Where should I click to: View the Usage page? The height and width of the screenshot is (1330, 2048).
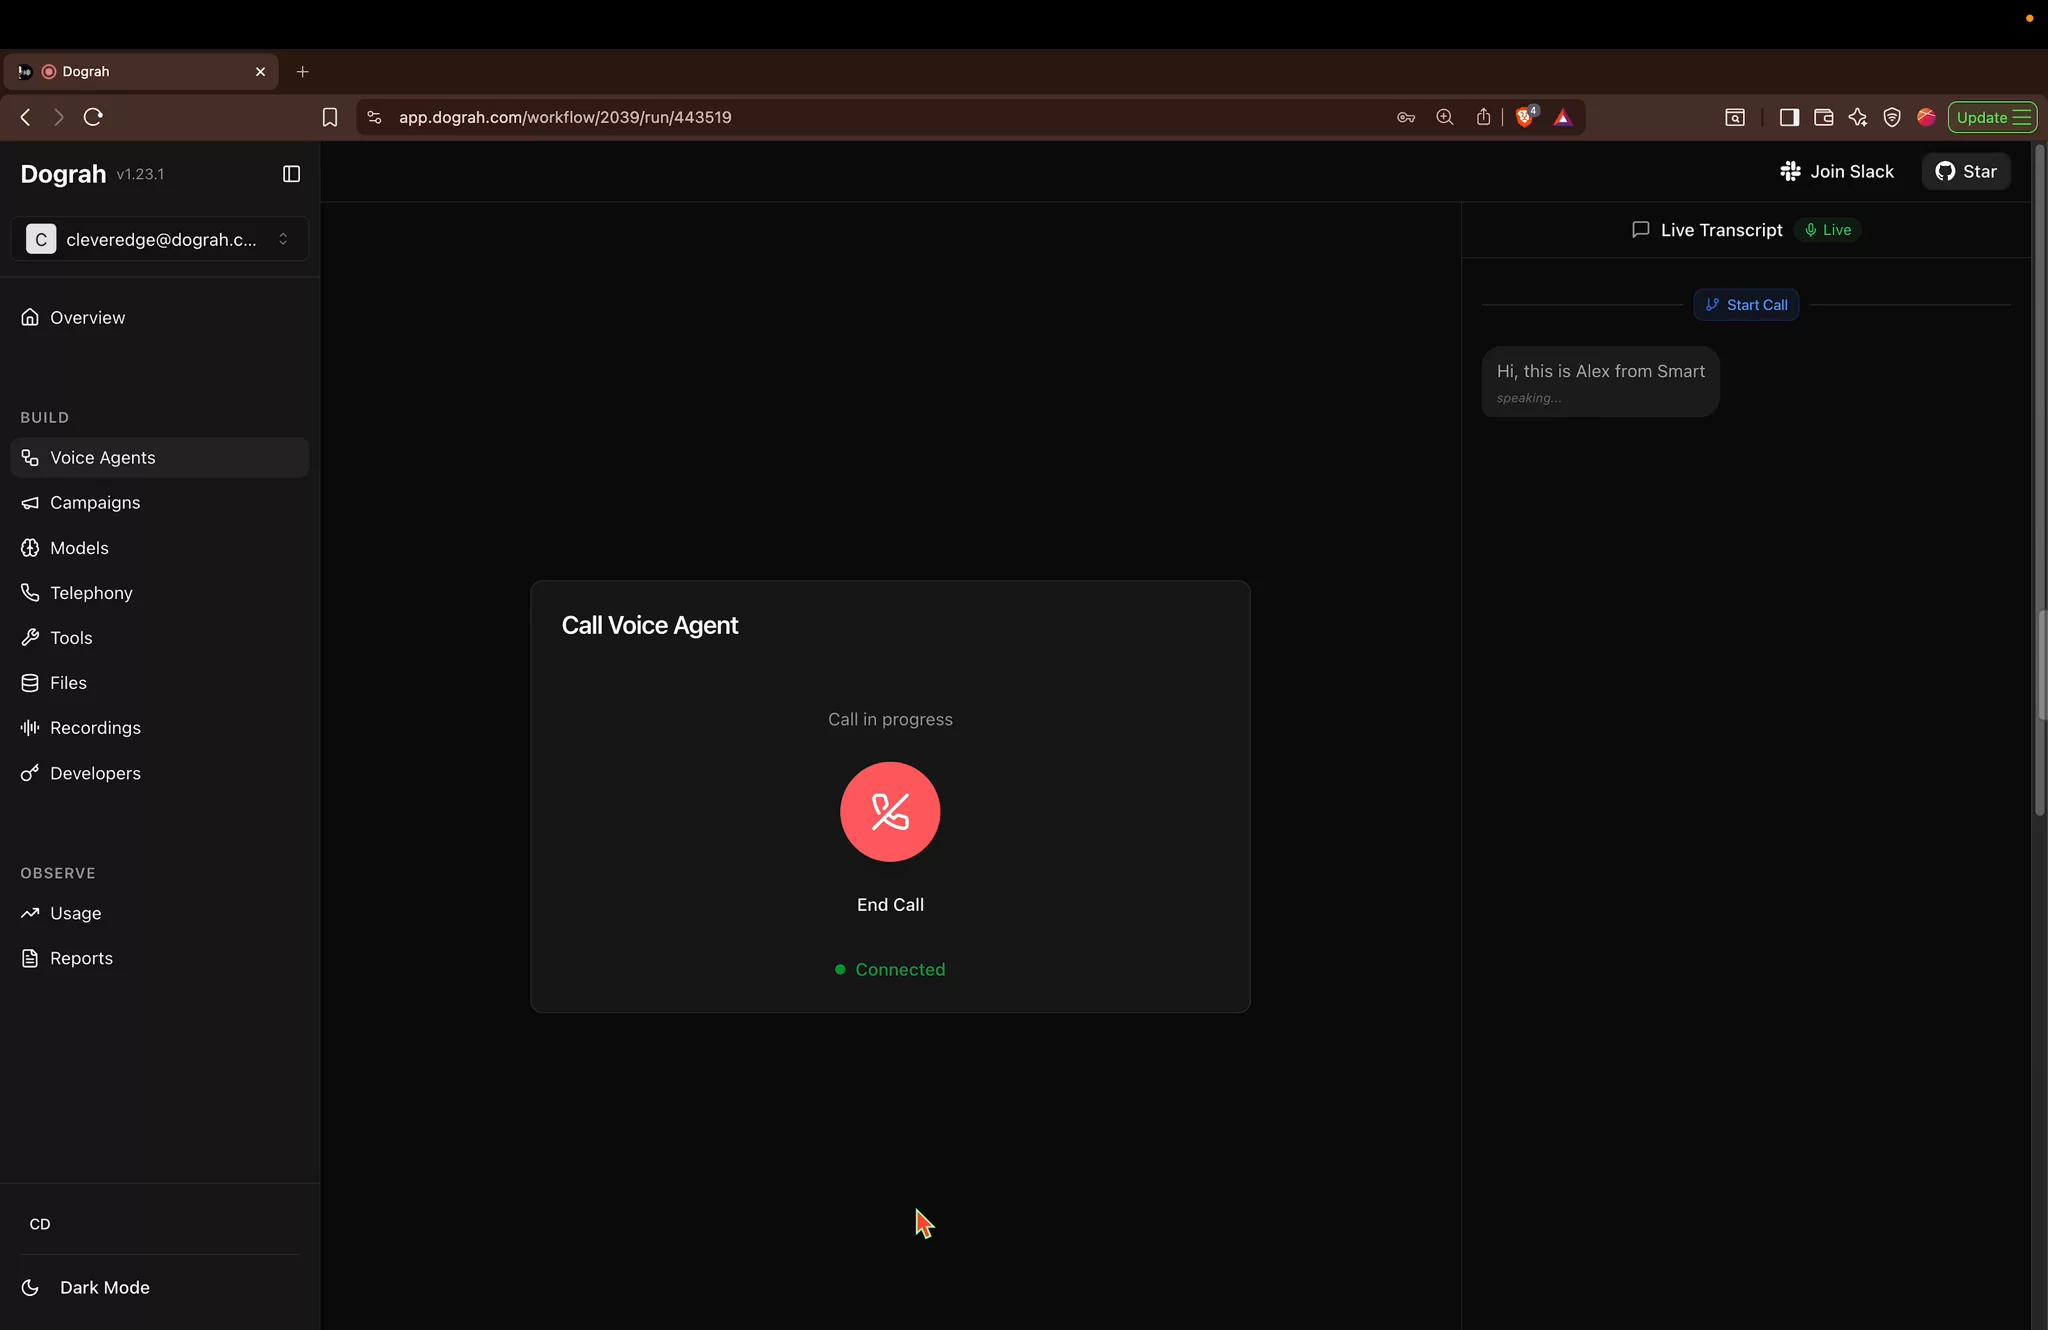pos(160,913)
